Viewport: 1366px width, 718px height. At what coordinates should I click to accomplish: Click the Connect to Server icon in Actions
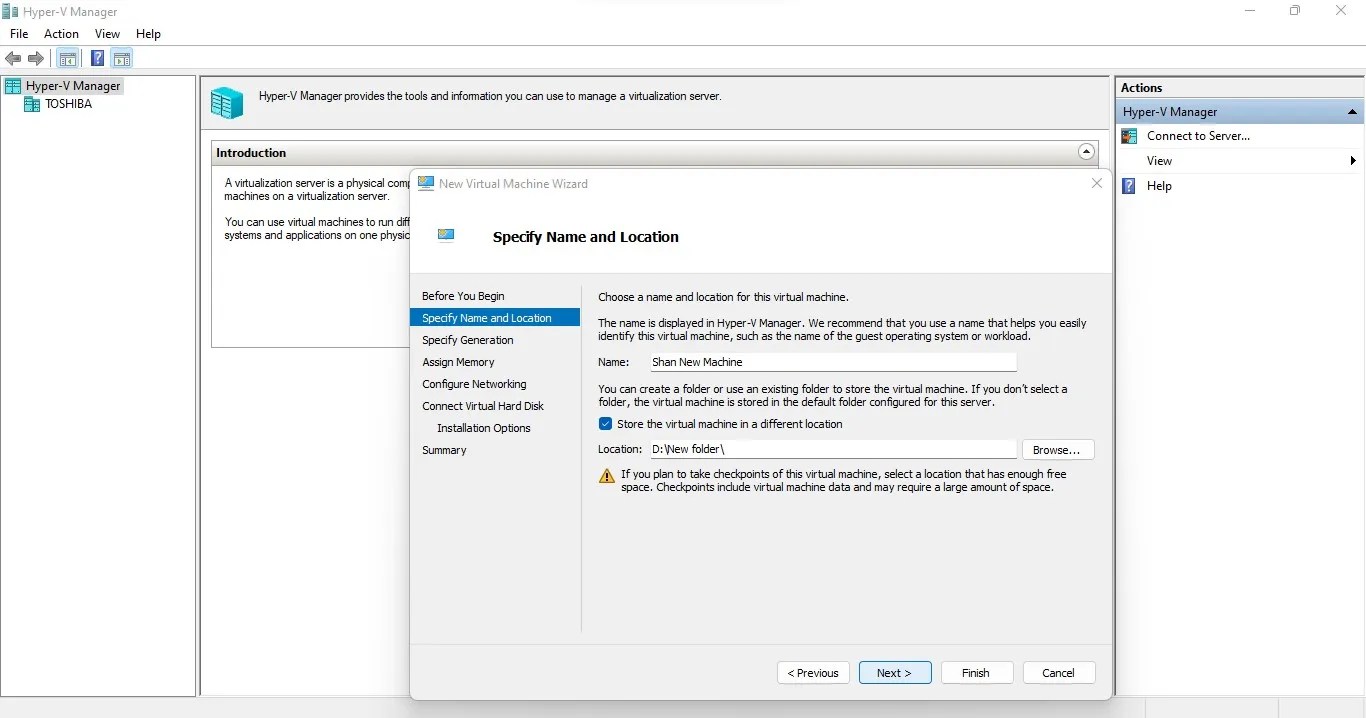(1129, 136)
